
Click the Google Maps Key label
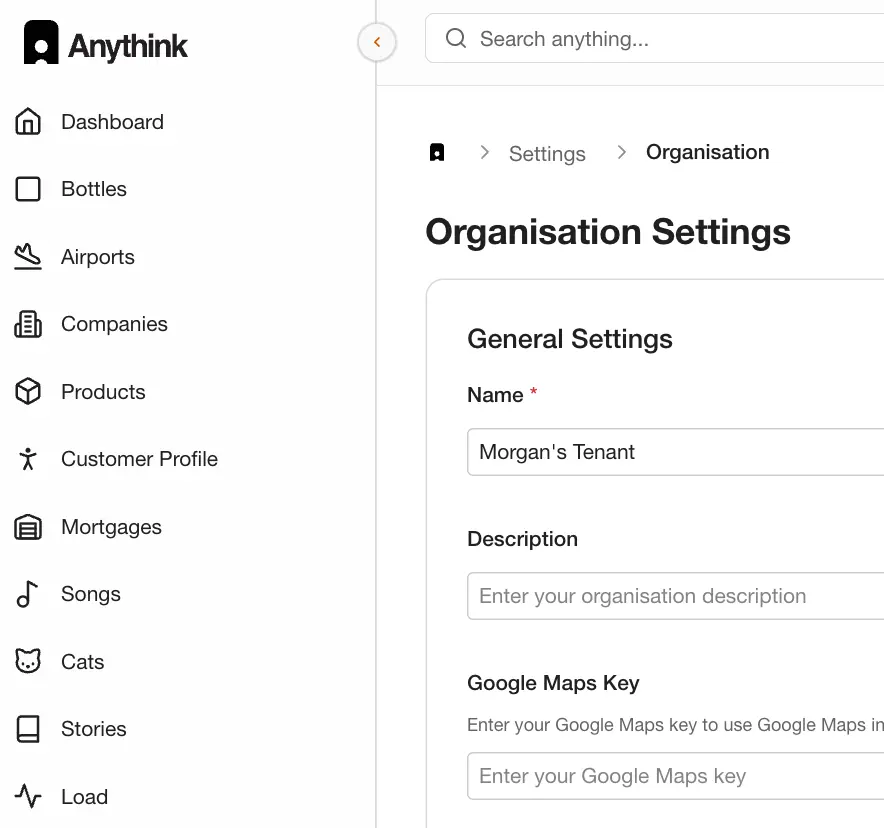tap(553, 683)
